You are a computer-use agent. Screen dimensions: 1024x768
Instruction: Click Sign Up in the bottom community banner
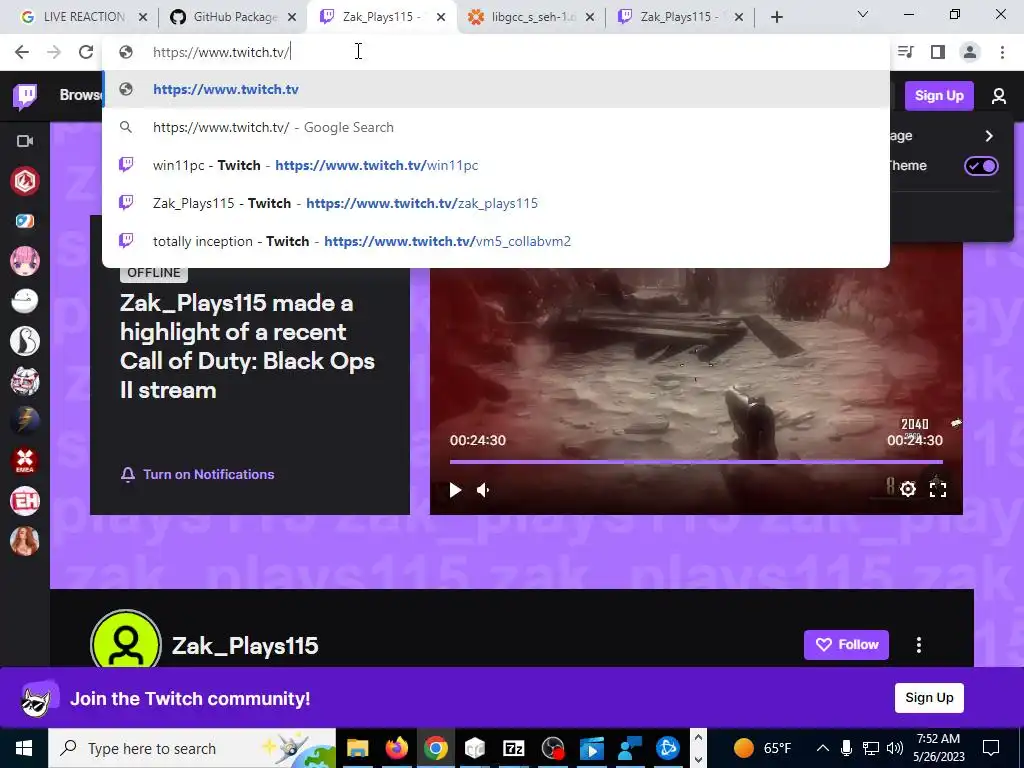pyautogui.click(x=929, y=697)
